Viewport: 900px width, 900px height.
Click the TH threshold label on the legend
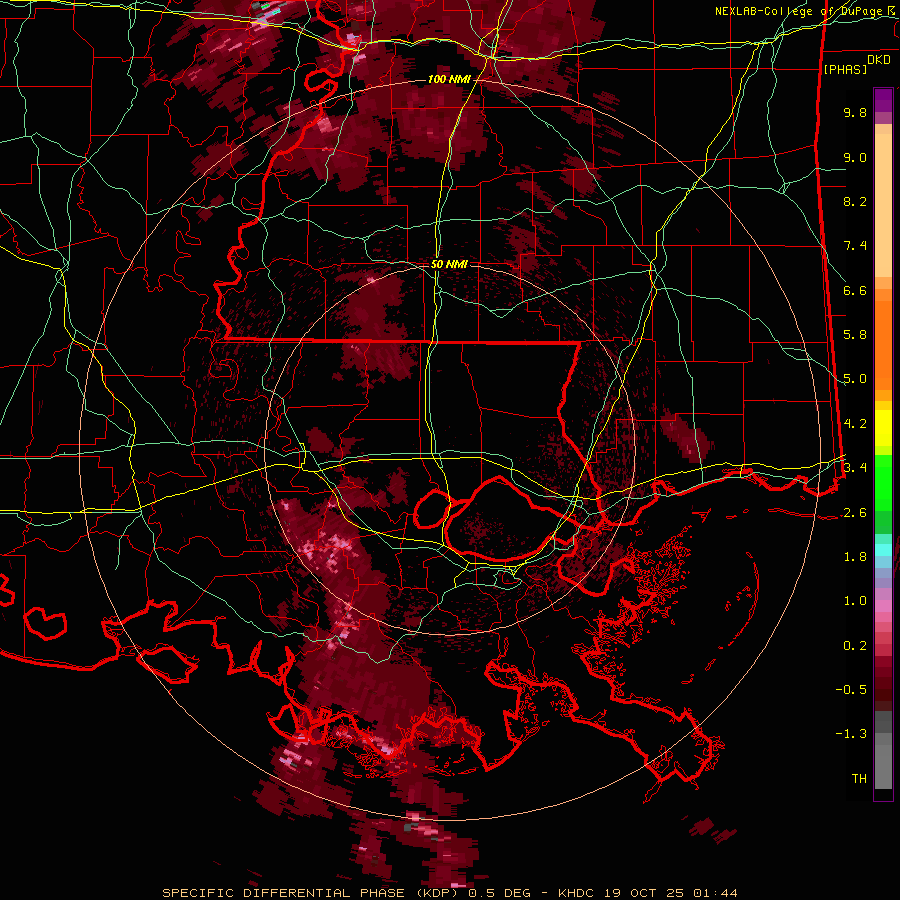[859, 778]
